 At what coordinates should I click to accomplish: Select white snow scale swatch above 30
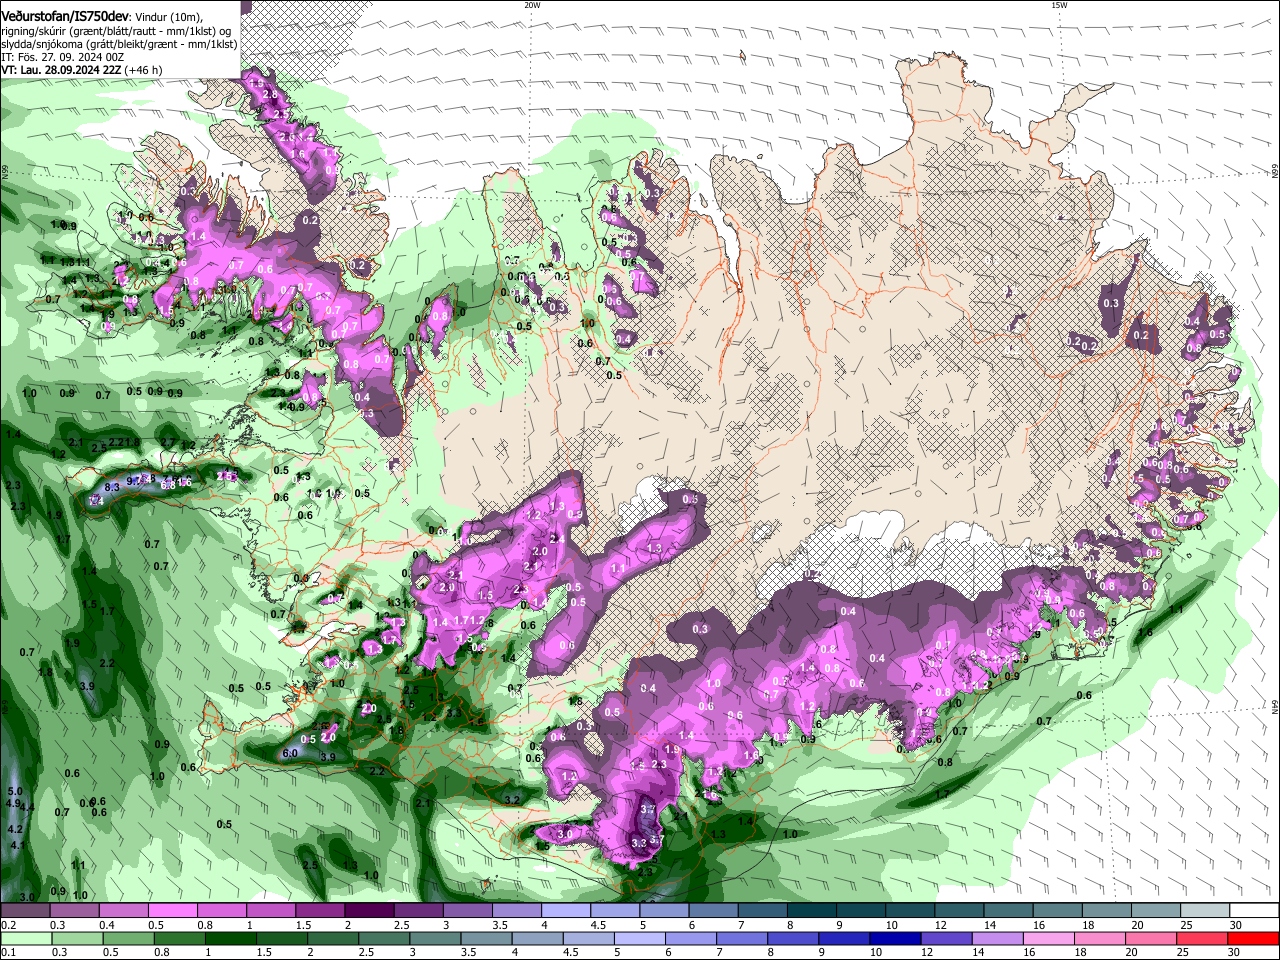click(x=1255, y=911)
